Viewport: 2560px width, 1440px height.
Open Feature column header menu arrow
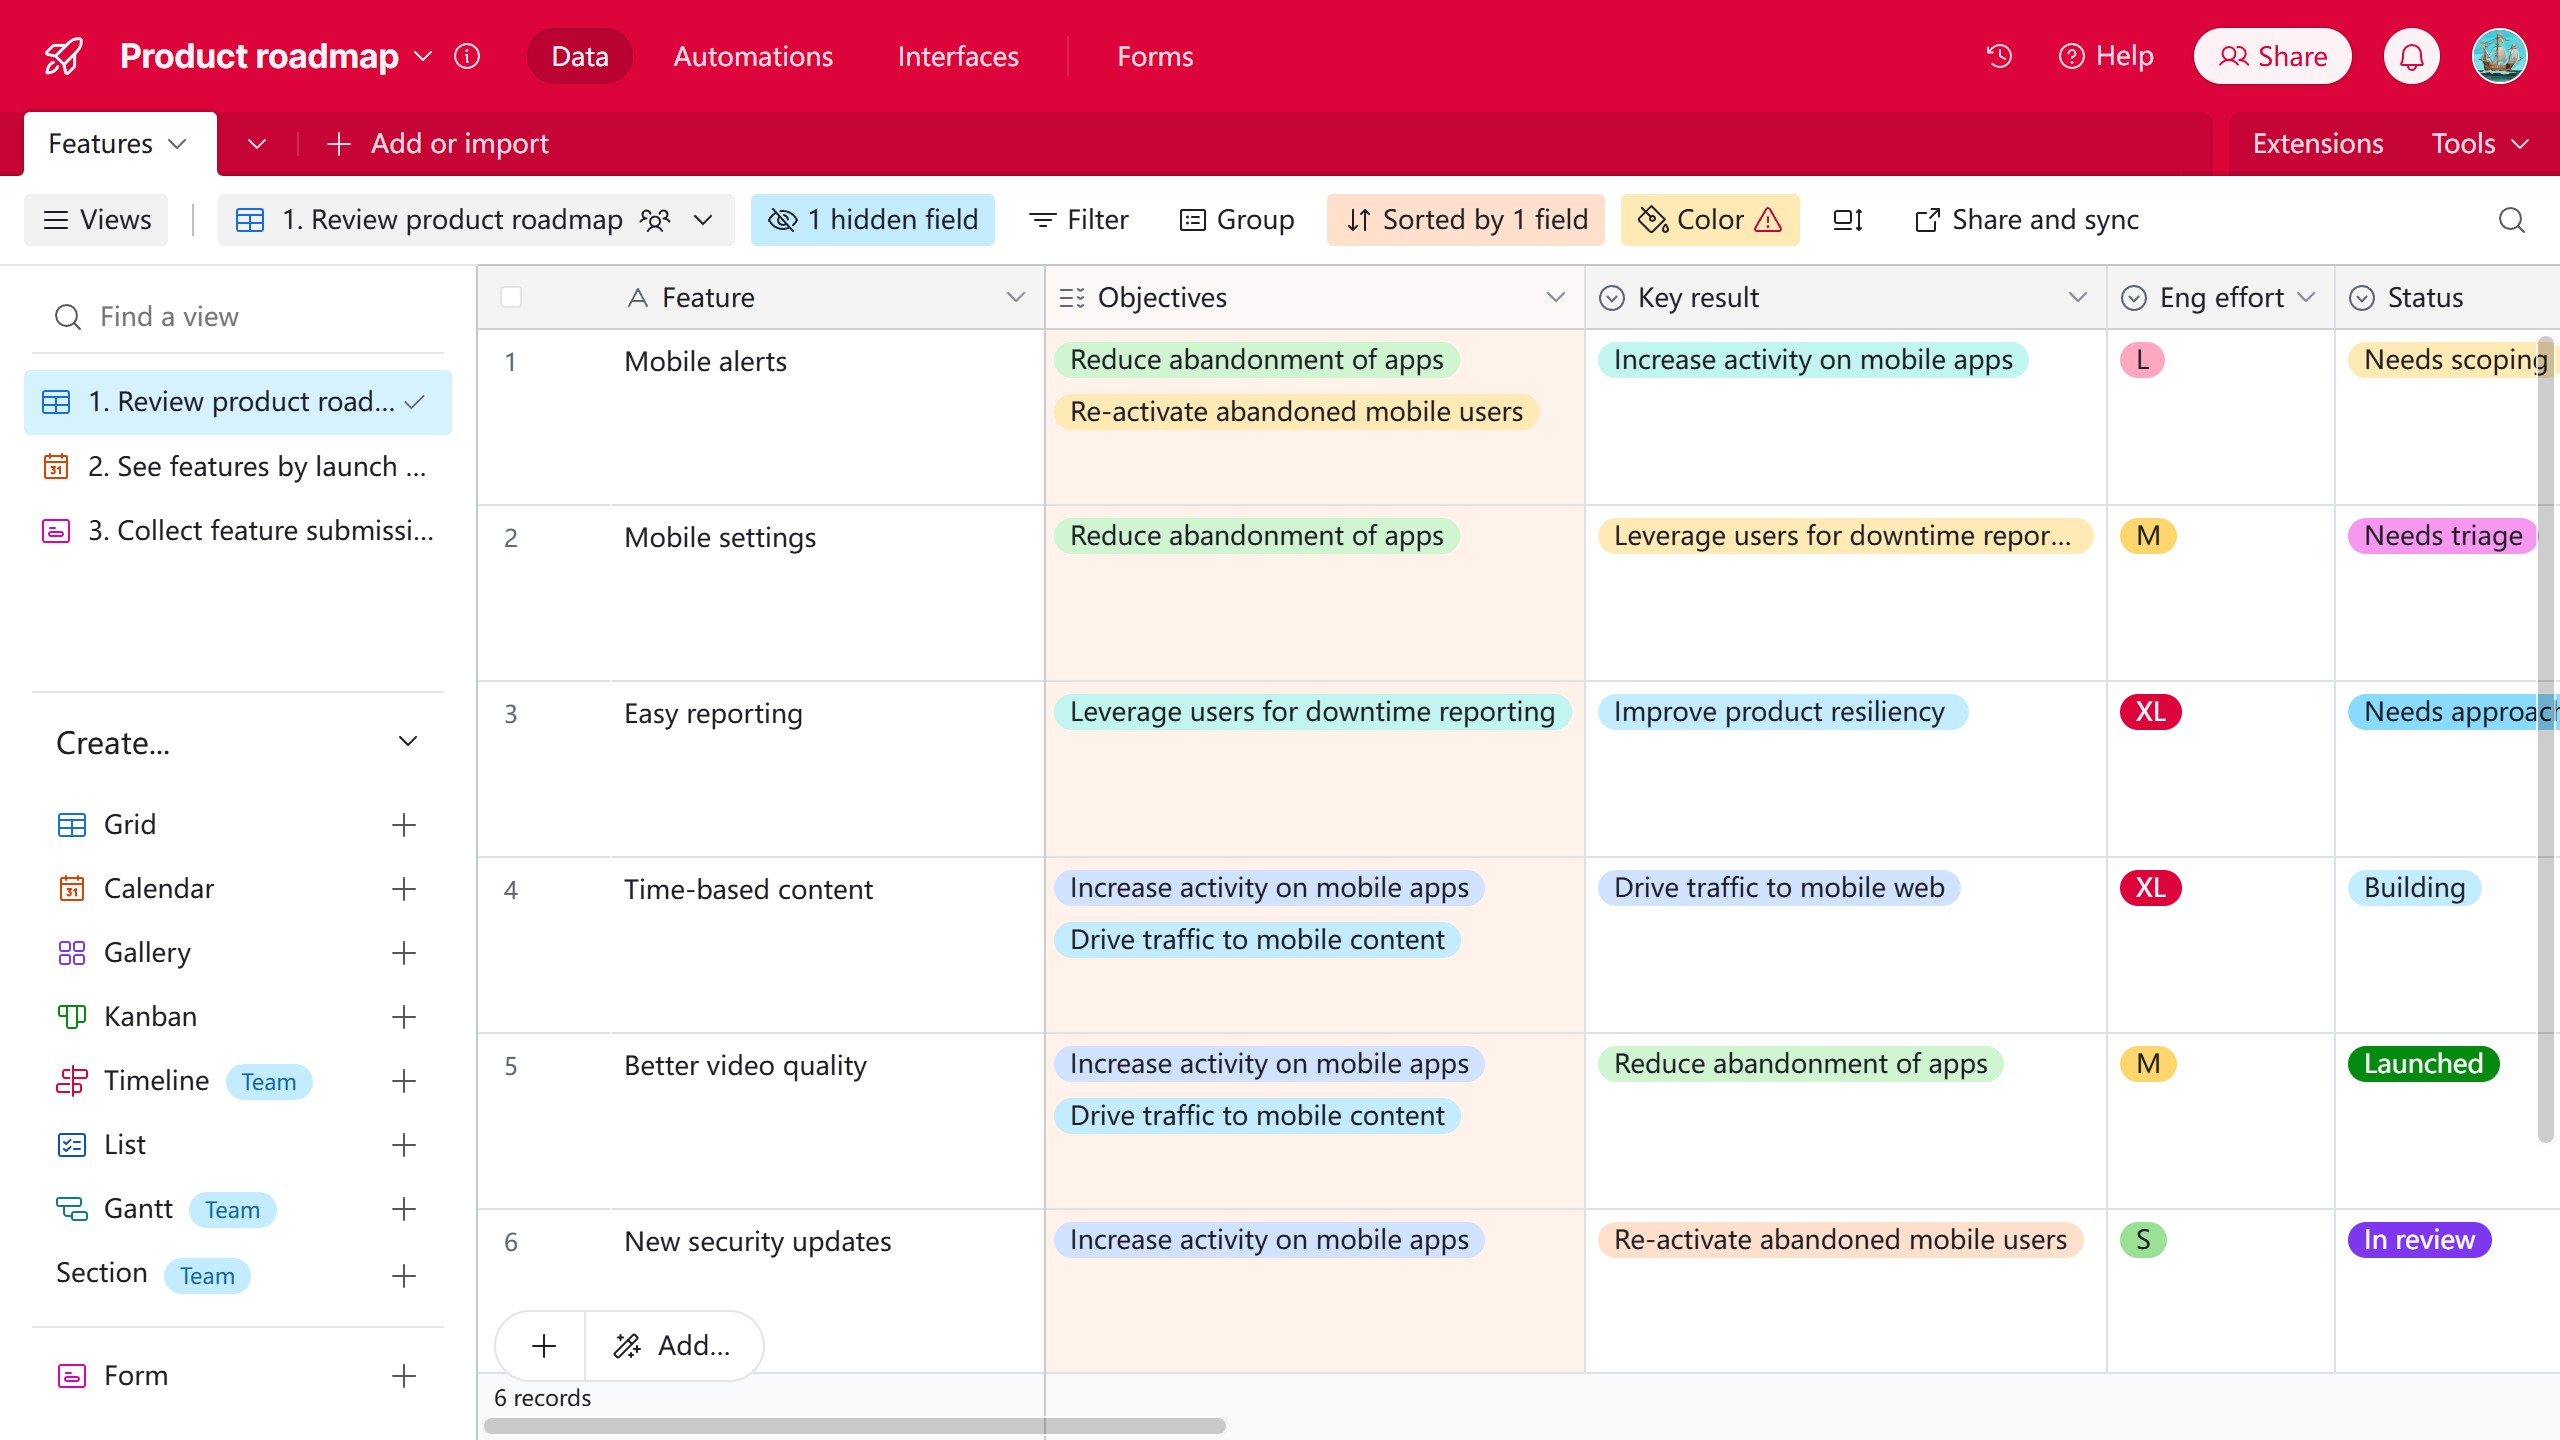coord(1016,298)
